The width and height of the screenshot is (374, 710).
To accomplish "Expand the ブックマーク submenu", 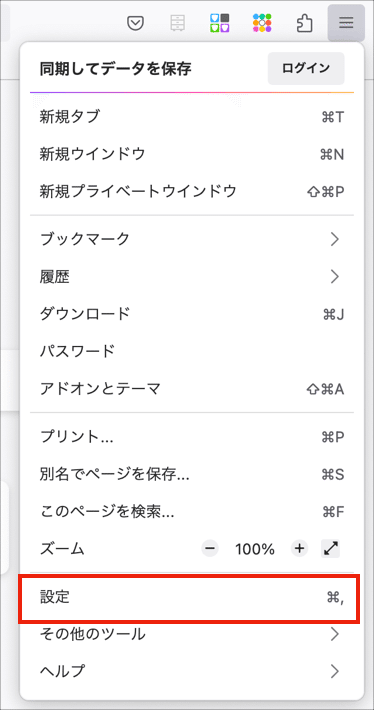I will tap(192, 239).
